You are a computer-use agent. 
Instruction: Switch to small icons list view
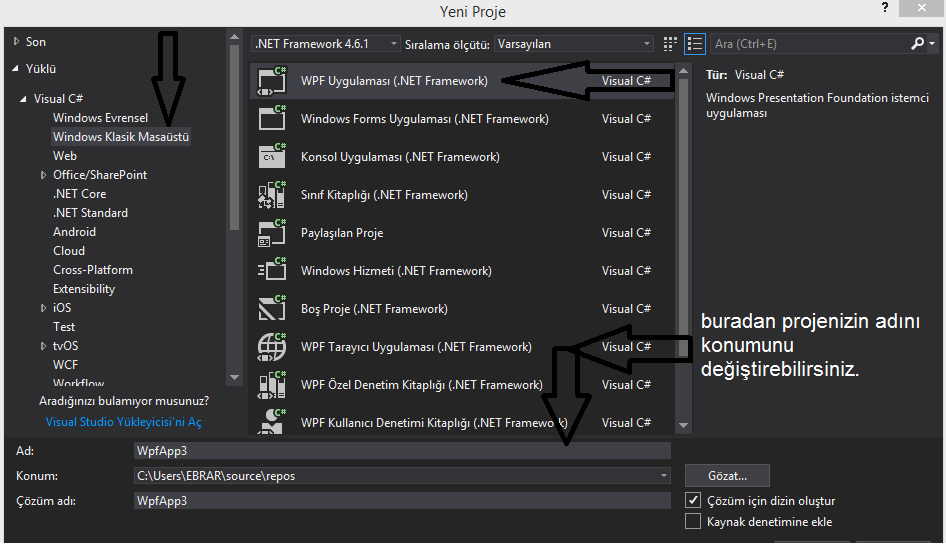click(x=695, y=44)
